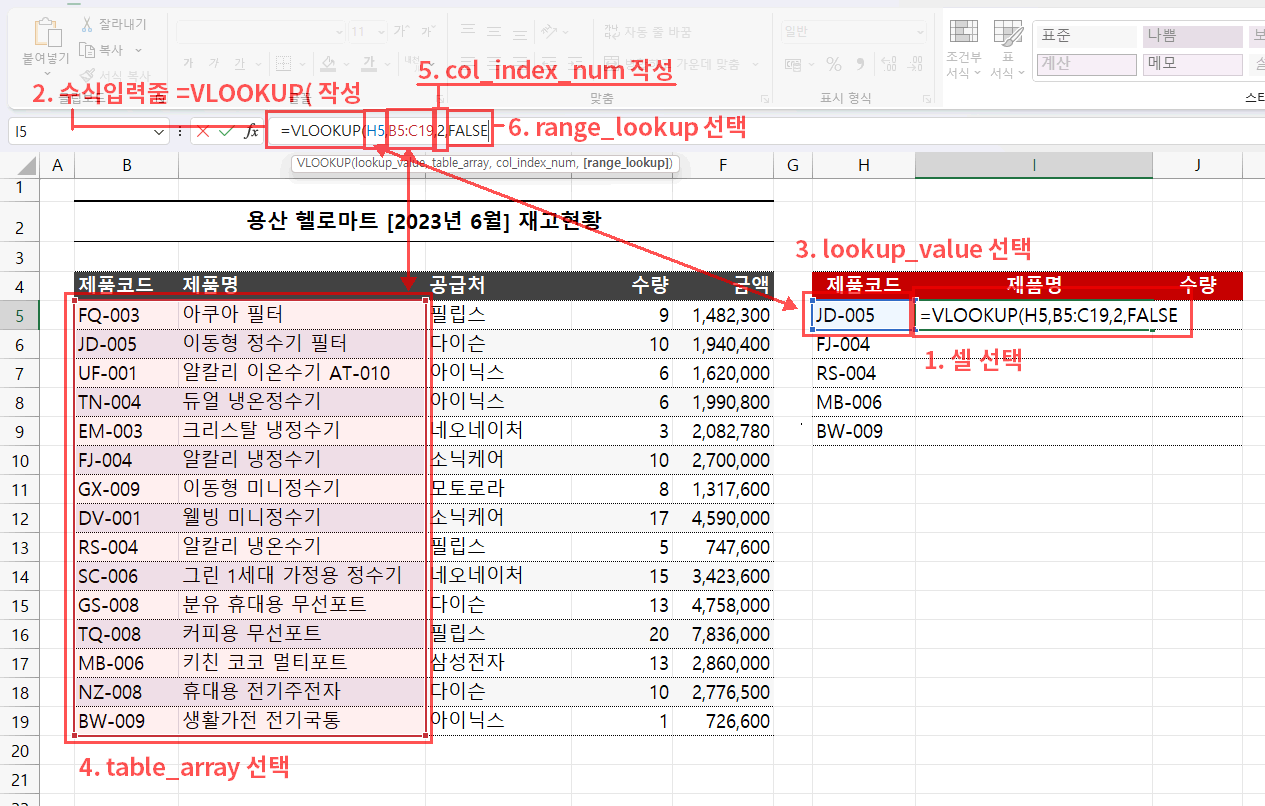Click the Cut (잘라내기) scissors icon
The width and height of the screenshot is (1265, 806).
click(x=88, y=24)
